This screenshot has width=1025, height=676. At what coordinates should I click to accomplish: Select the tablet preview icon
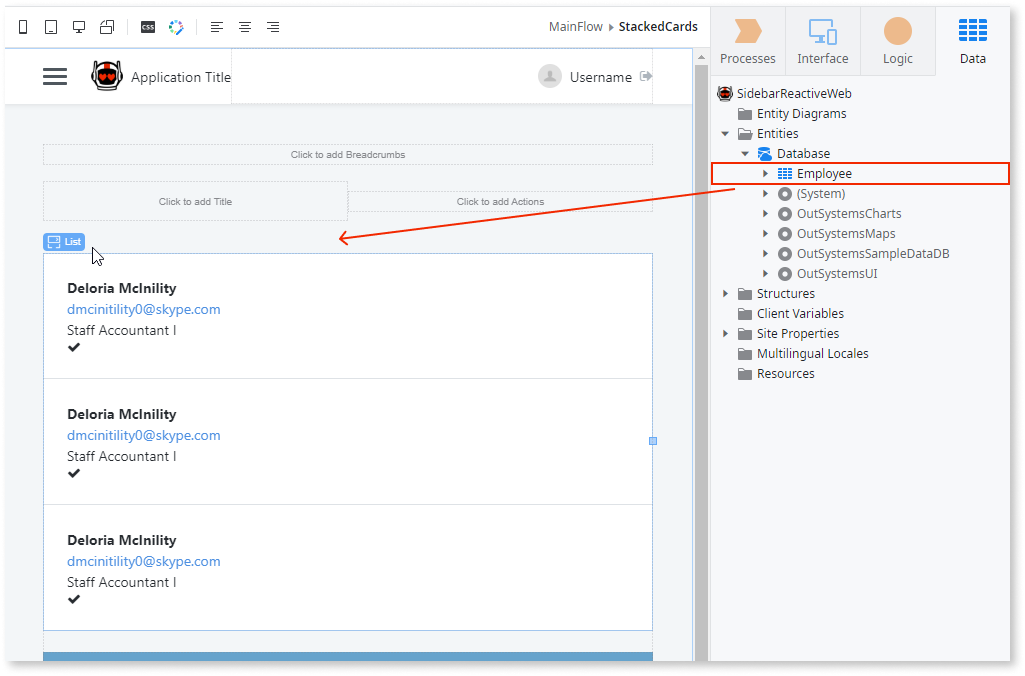click(x=51, y=27)
